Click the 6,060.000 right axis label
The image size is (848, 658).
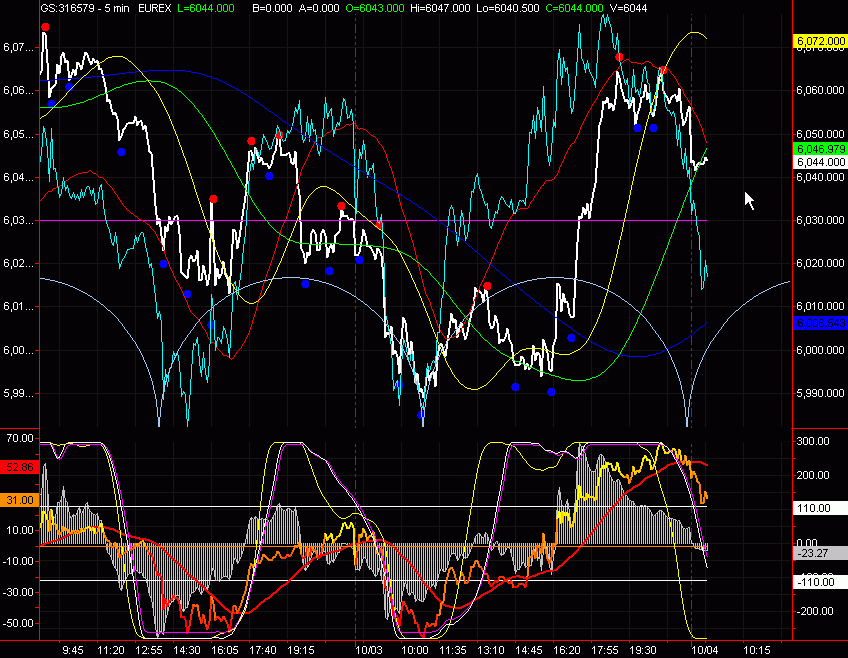820,90
